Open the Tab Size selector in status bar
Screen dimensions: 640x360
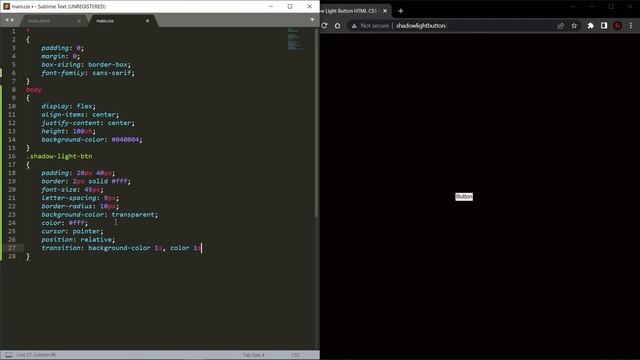tap(253, 355)
